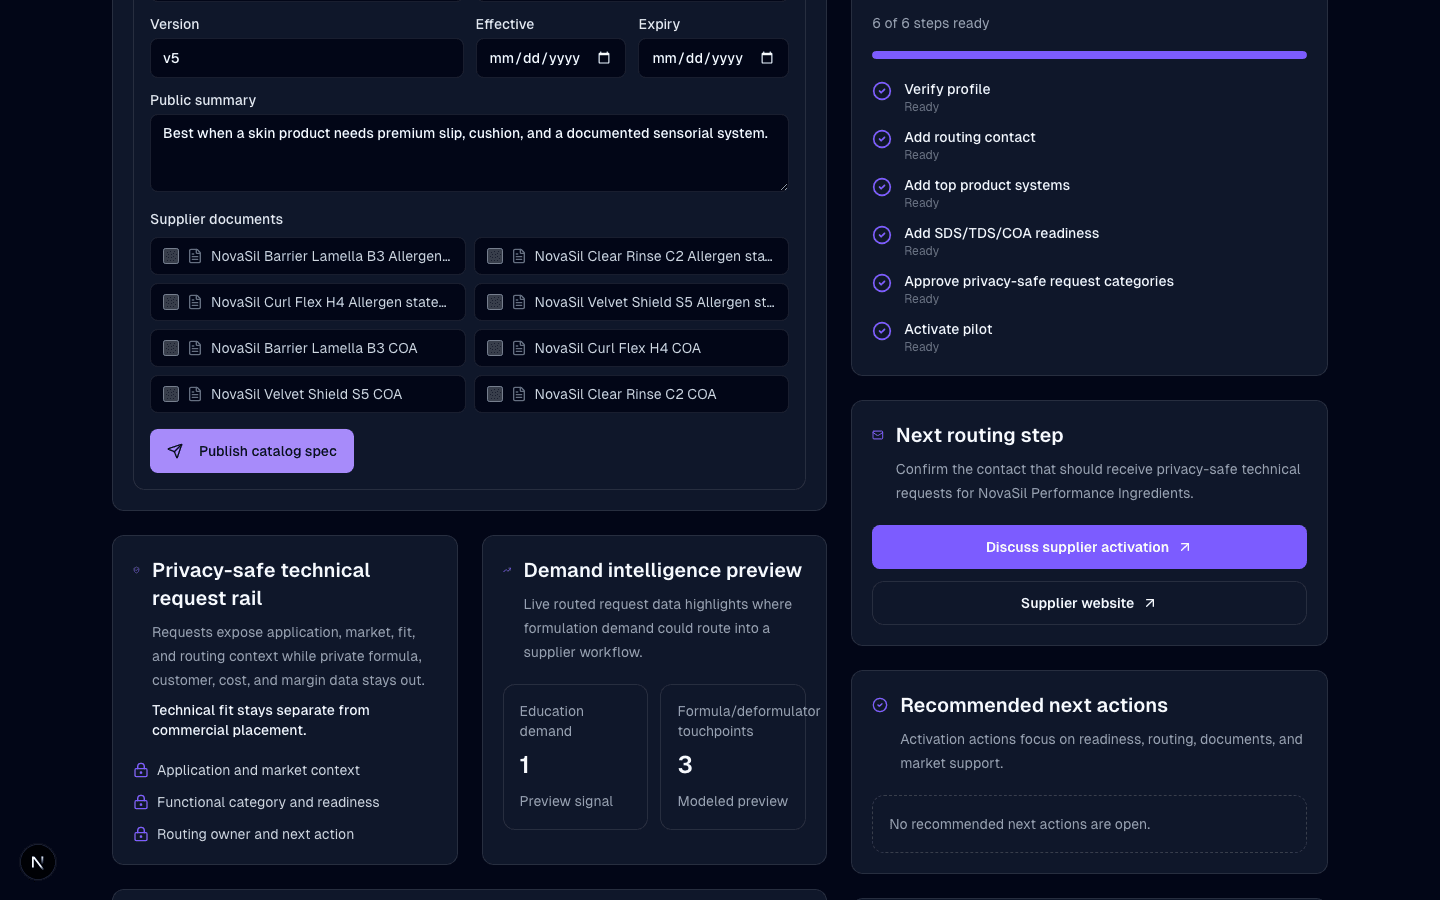This screenshot has height=900, width=1440.
Task: Open Discuss supplier activation
Action: tap(1089, 547)
